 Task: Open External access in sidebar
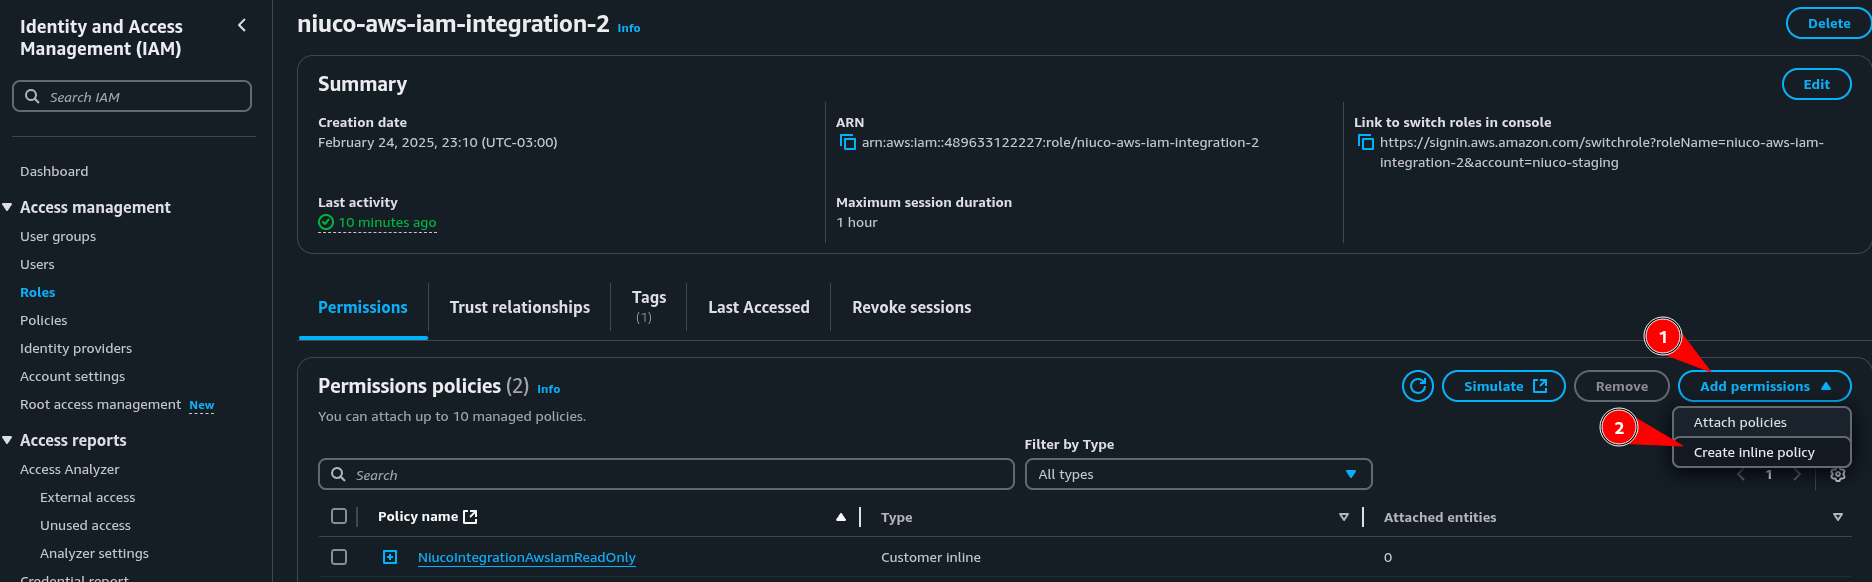coord(87,497)
